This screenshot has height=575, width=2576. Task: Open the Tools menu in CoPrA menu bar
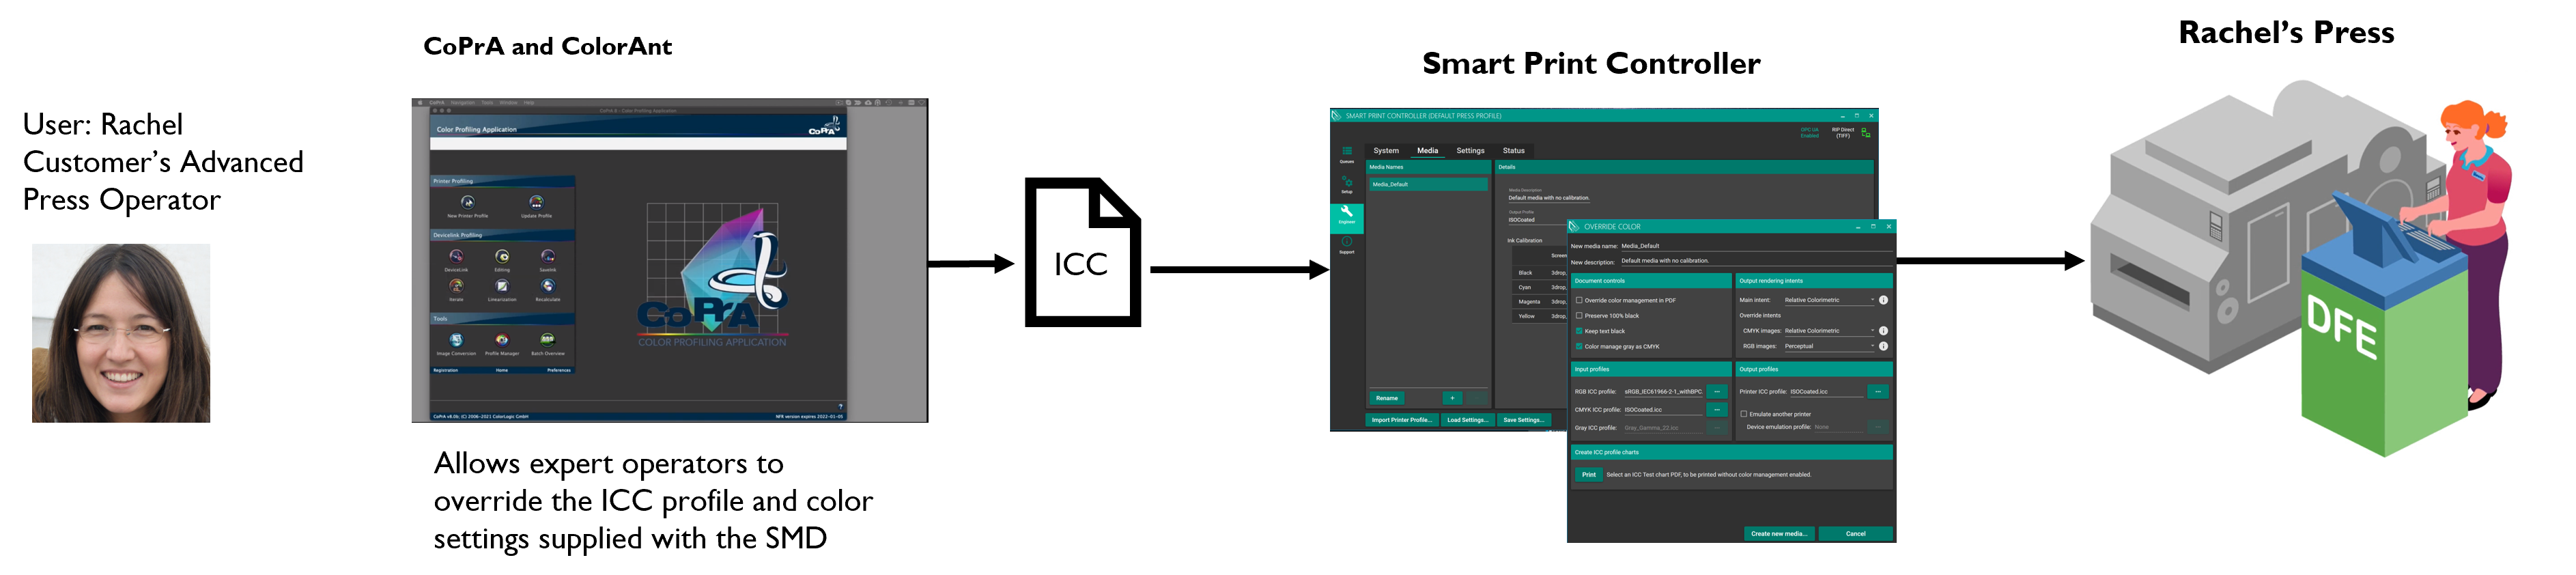pyautogui.click(x=487, y=102)
